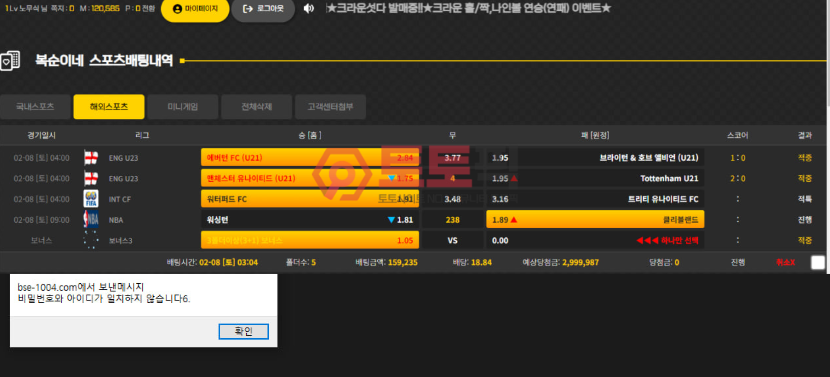Click the 승 [홈] column header
This screenshot has height=377, width=830.
310,136
